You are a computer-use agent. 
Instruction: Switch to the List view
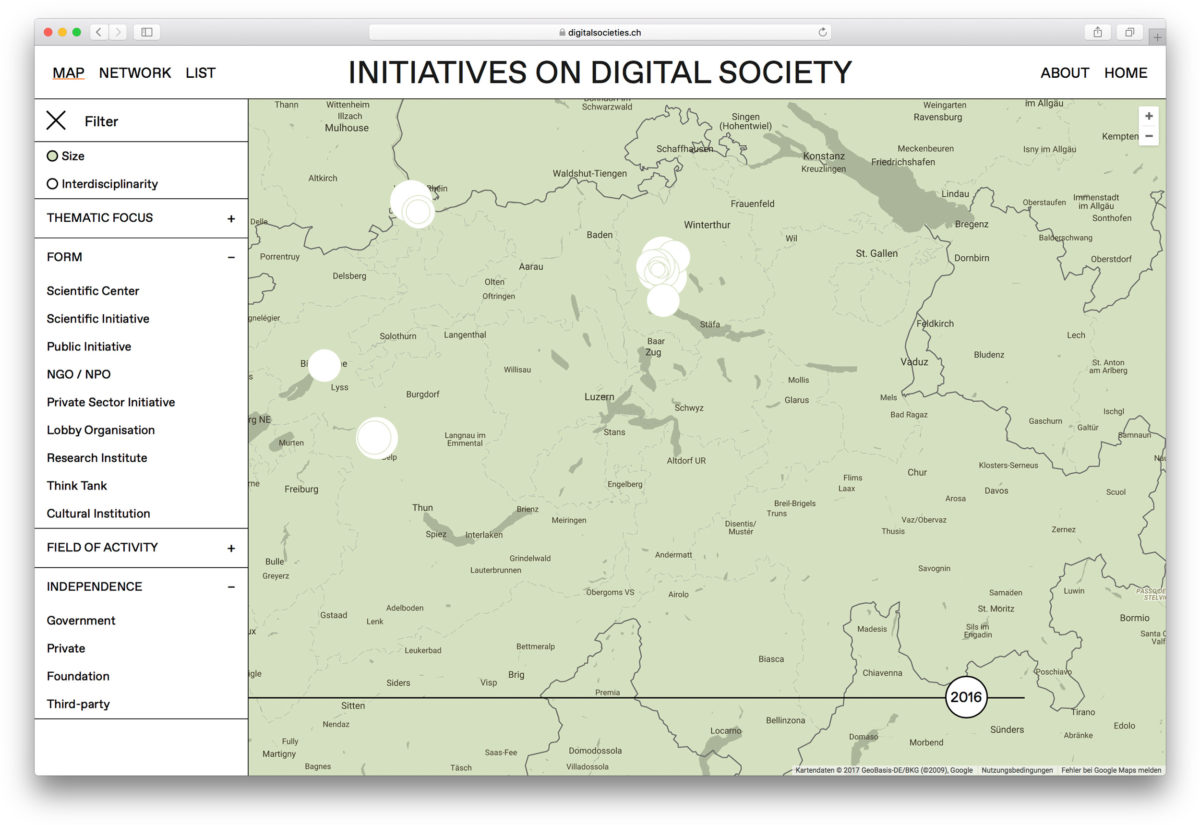point(200,73)
